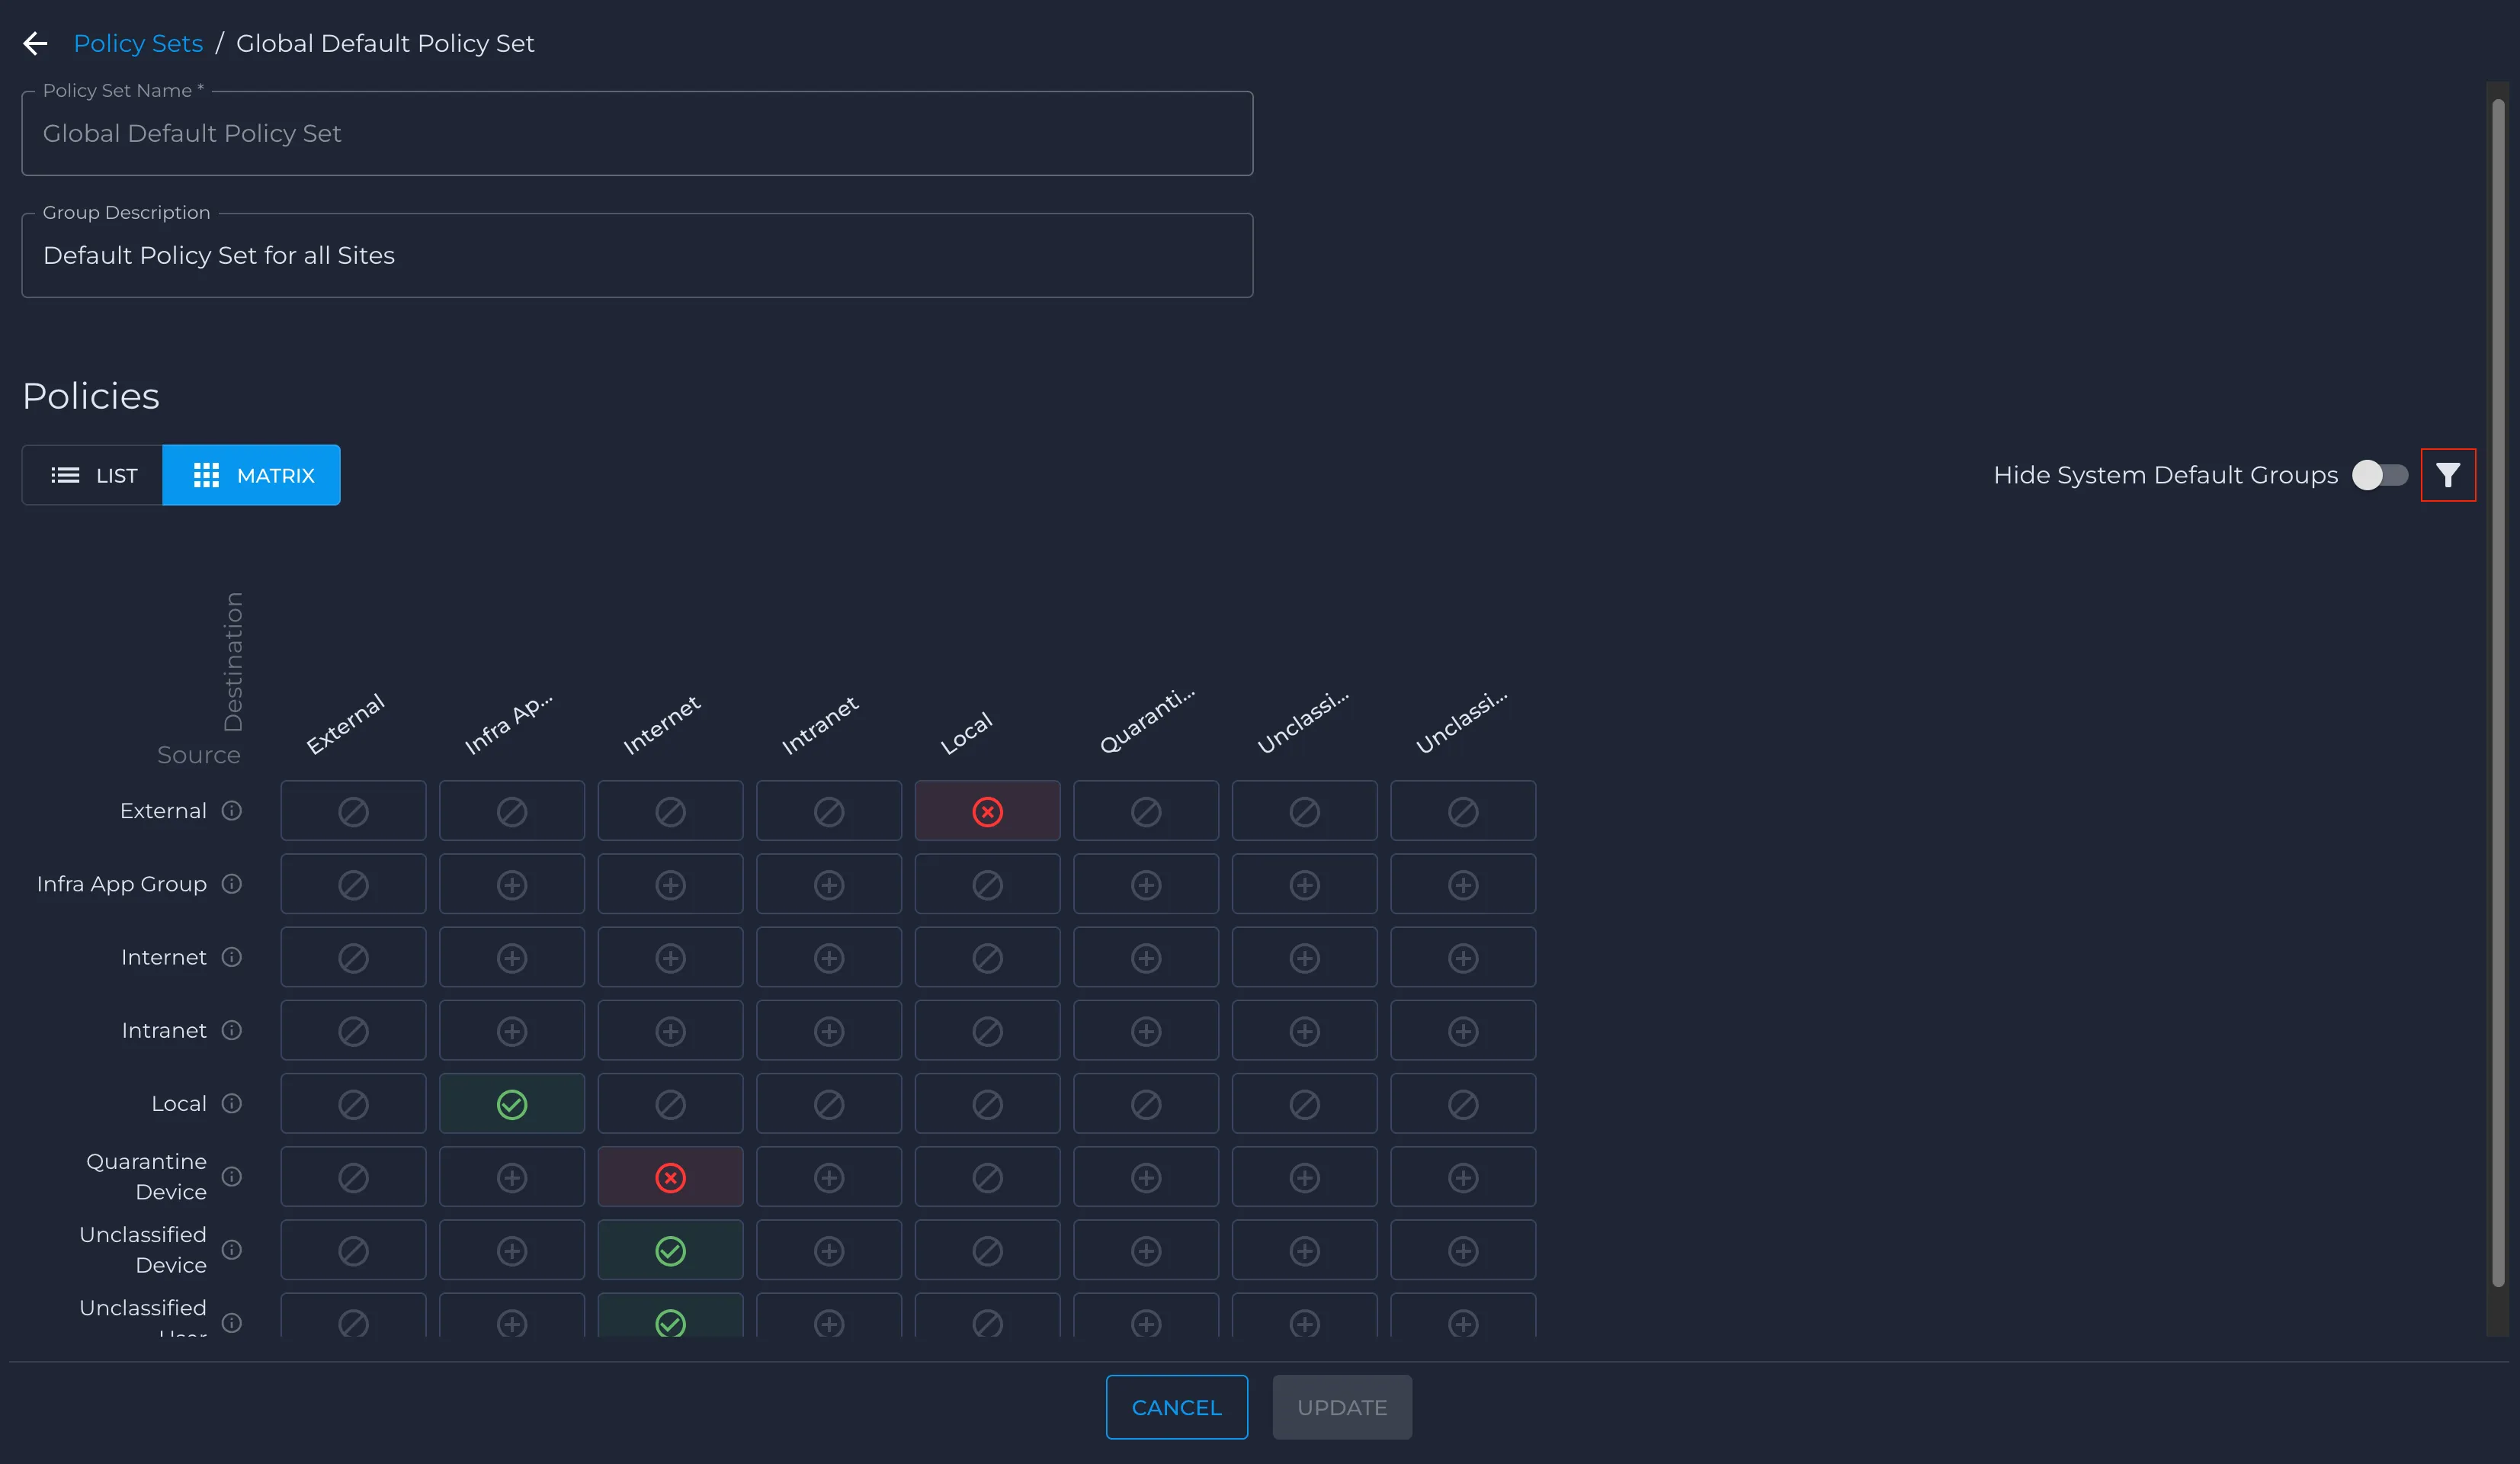The image size is (2520, 1464).
Task: Click the UPDATE button
Action: click(1342, 1407)
